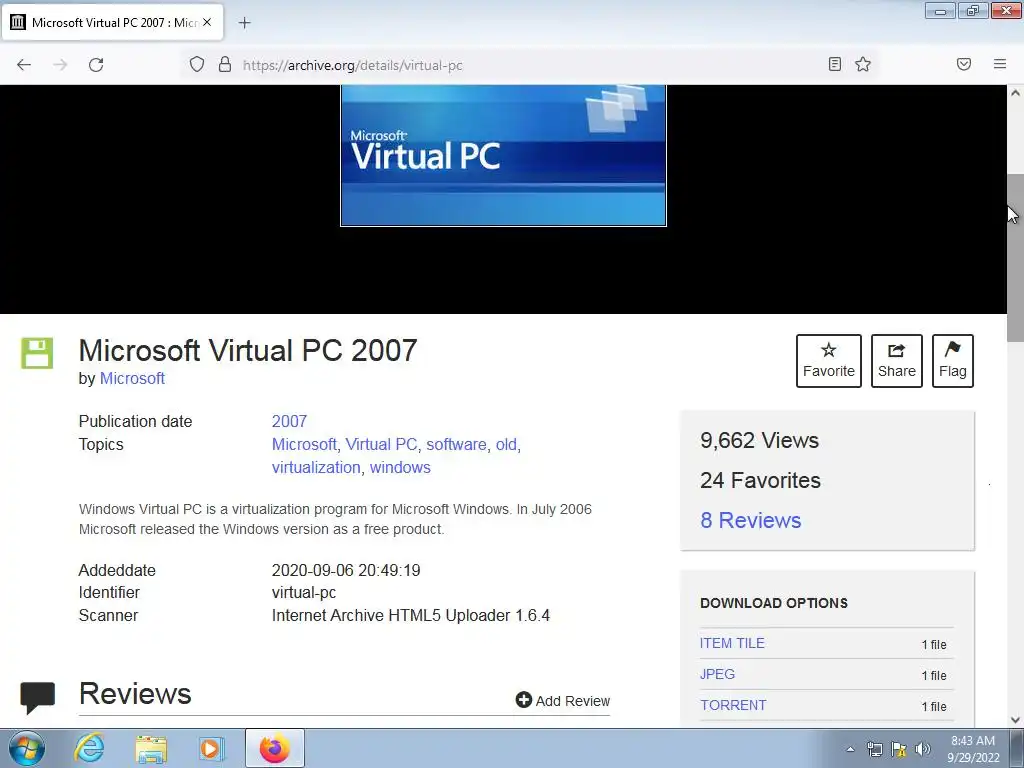Open the Windows Start menu
The width and height of the screenshot is (1024, 768).
tap(27, 748)
